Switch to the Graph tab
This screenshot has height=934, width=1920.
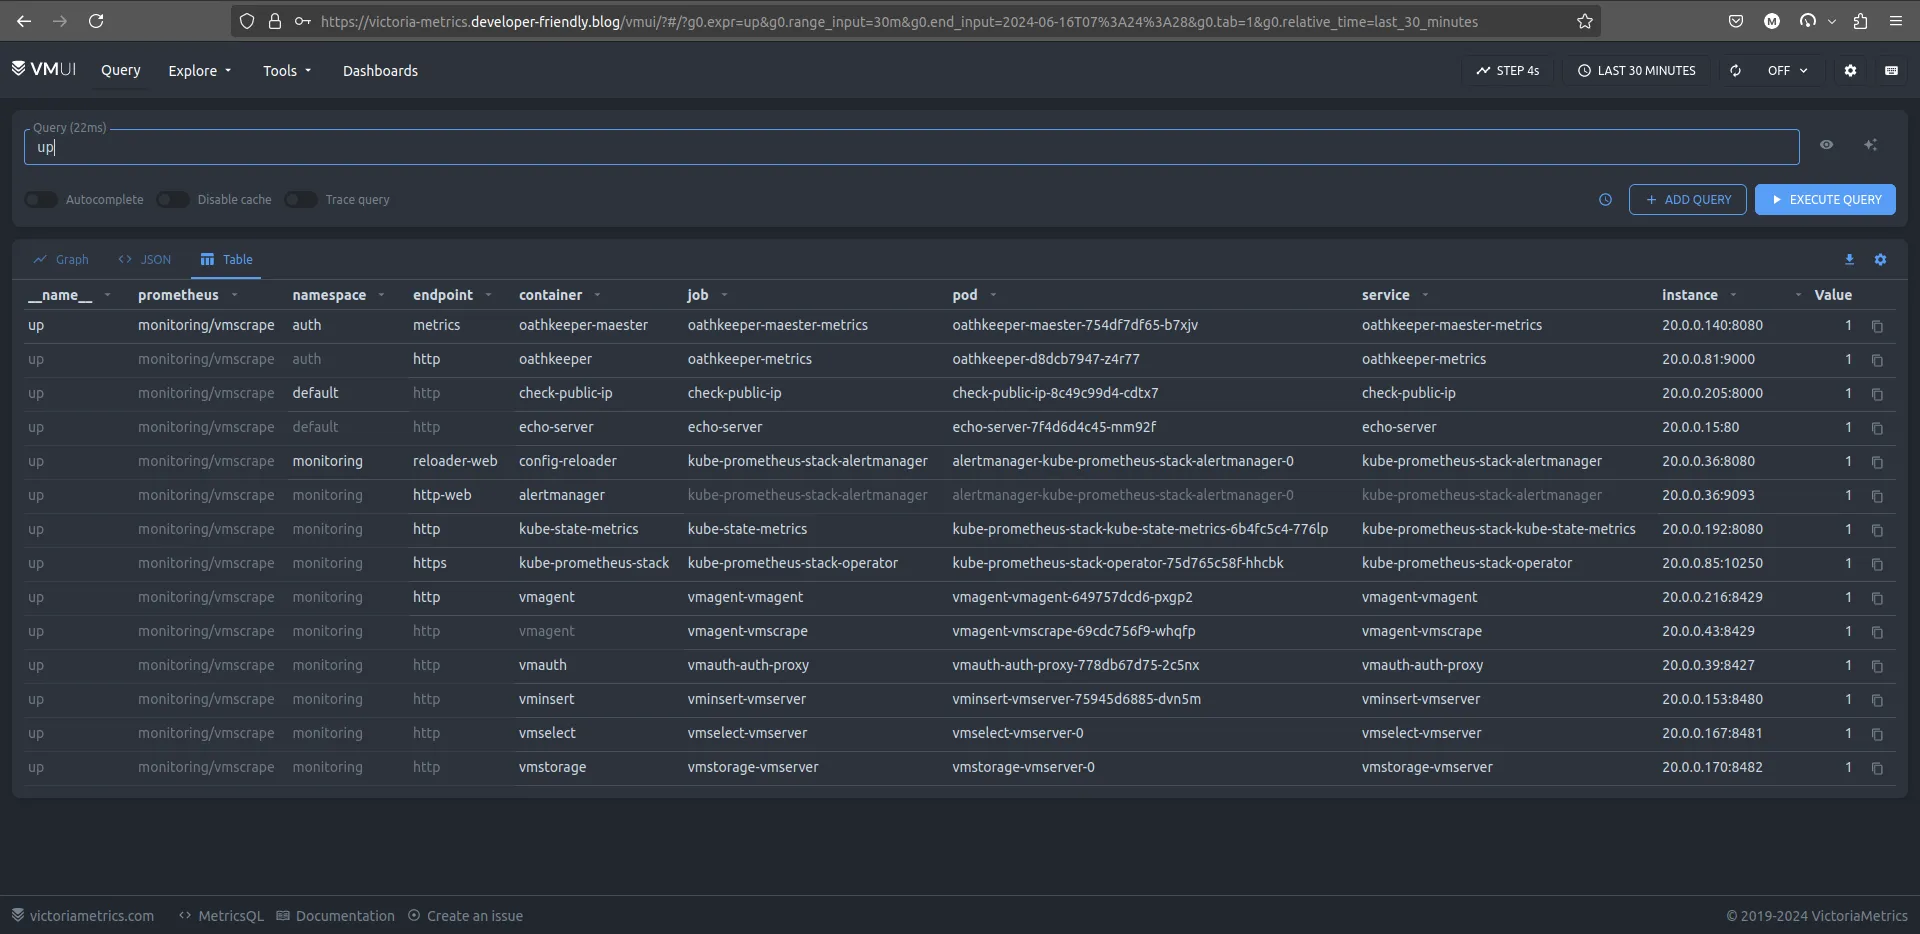(x=61, y=260)
